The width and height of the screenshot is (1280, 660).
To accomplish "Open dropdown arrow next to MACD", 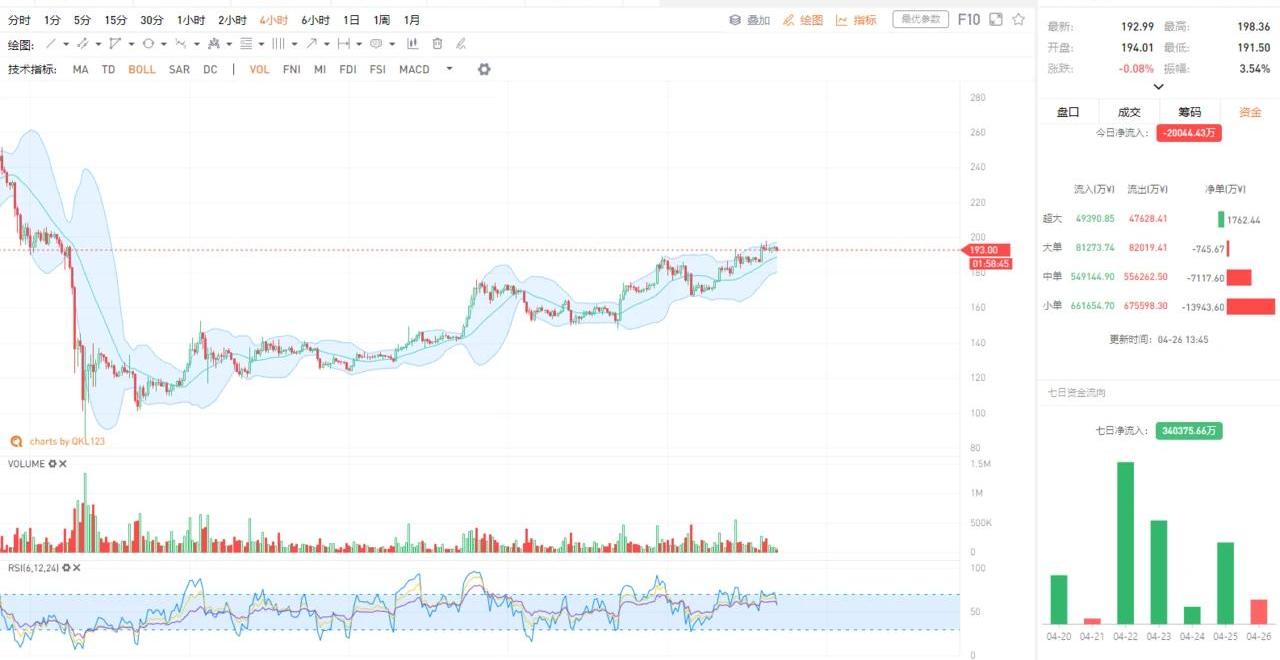I will [449, 69].
